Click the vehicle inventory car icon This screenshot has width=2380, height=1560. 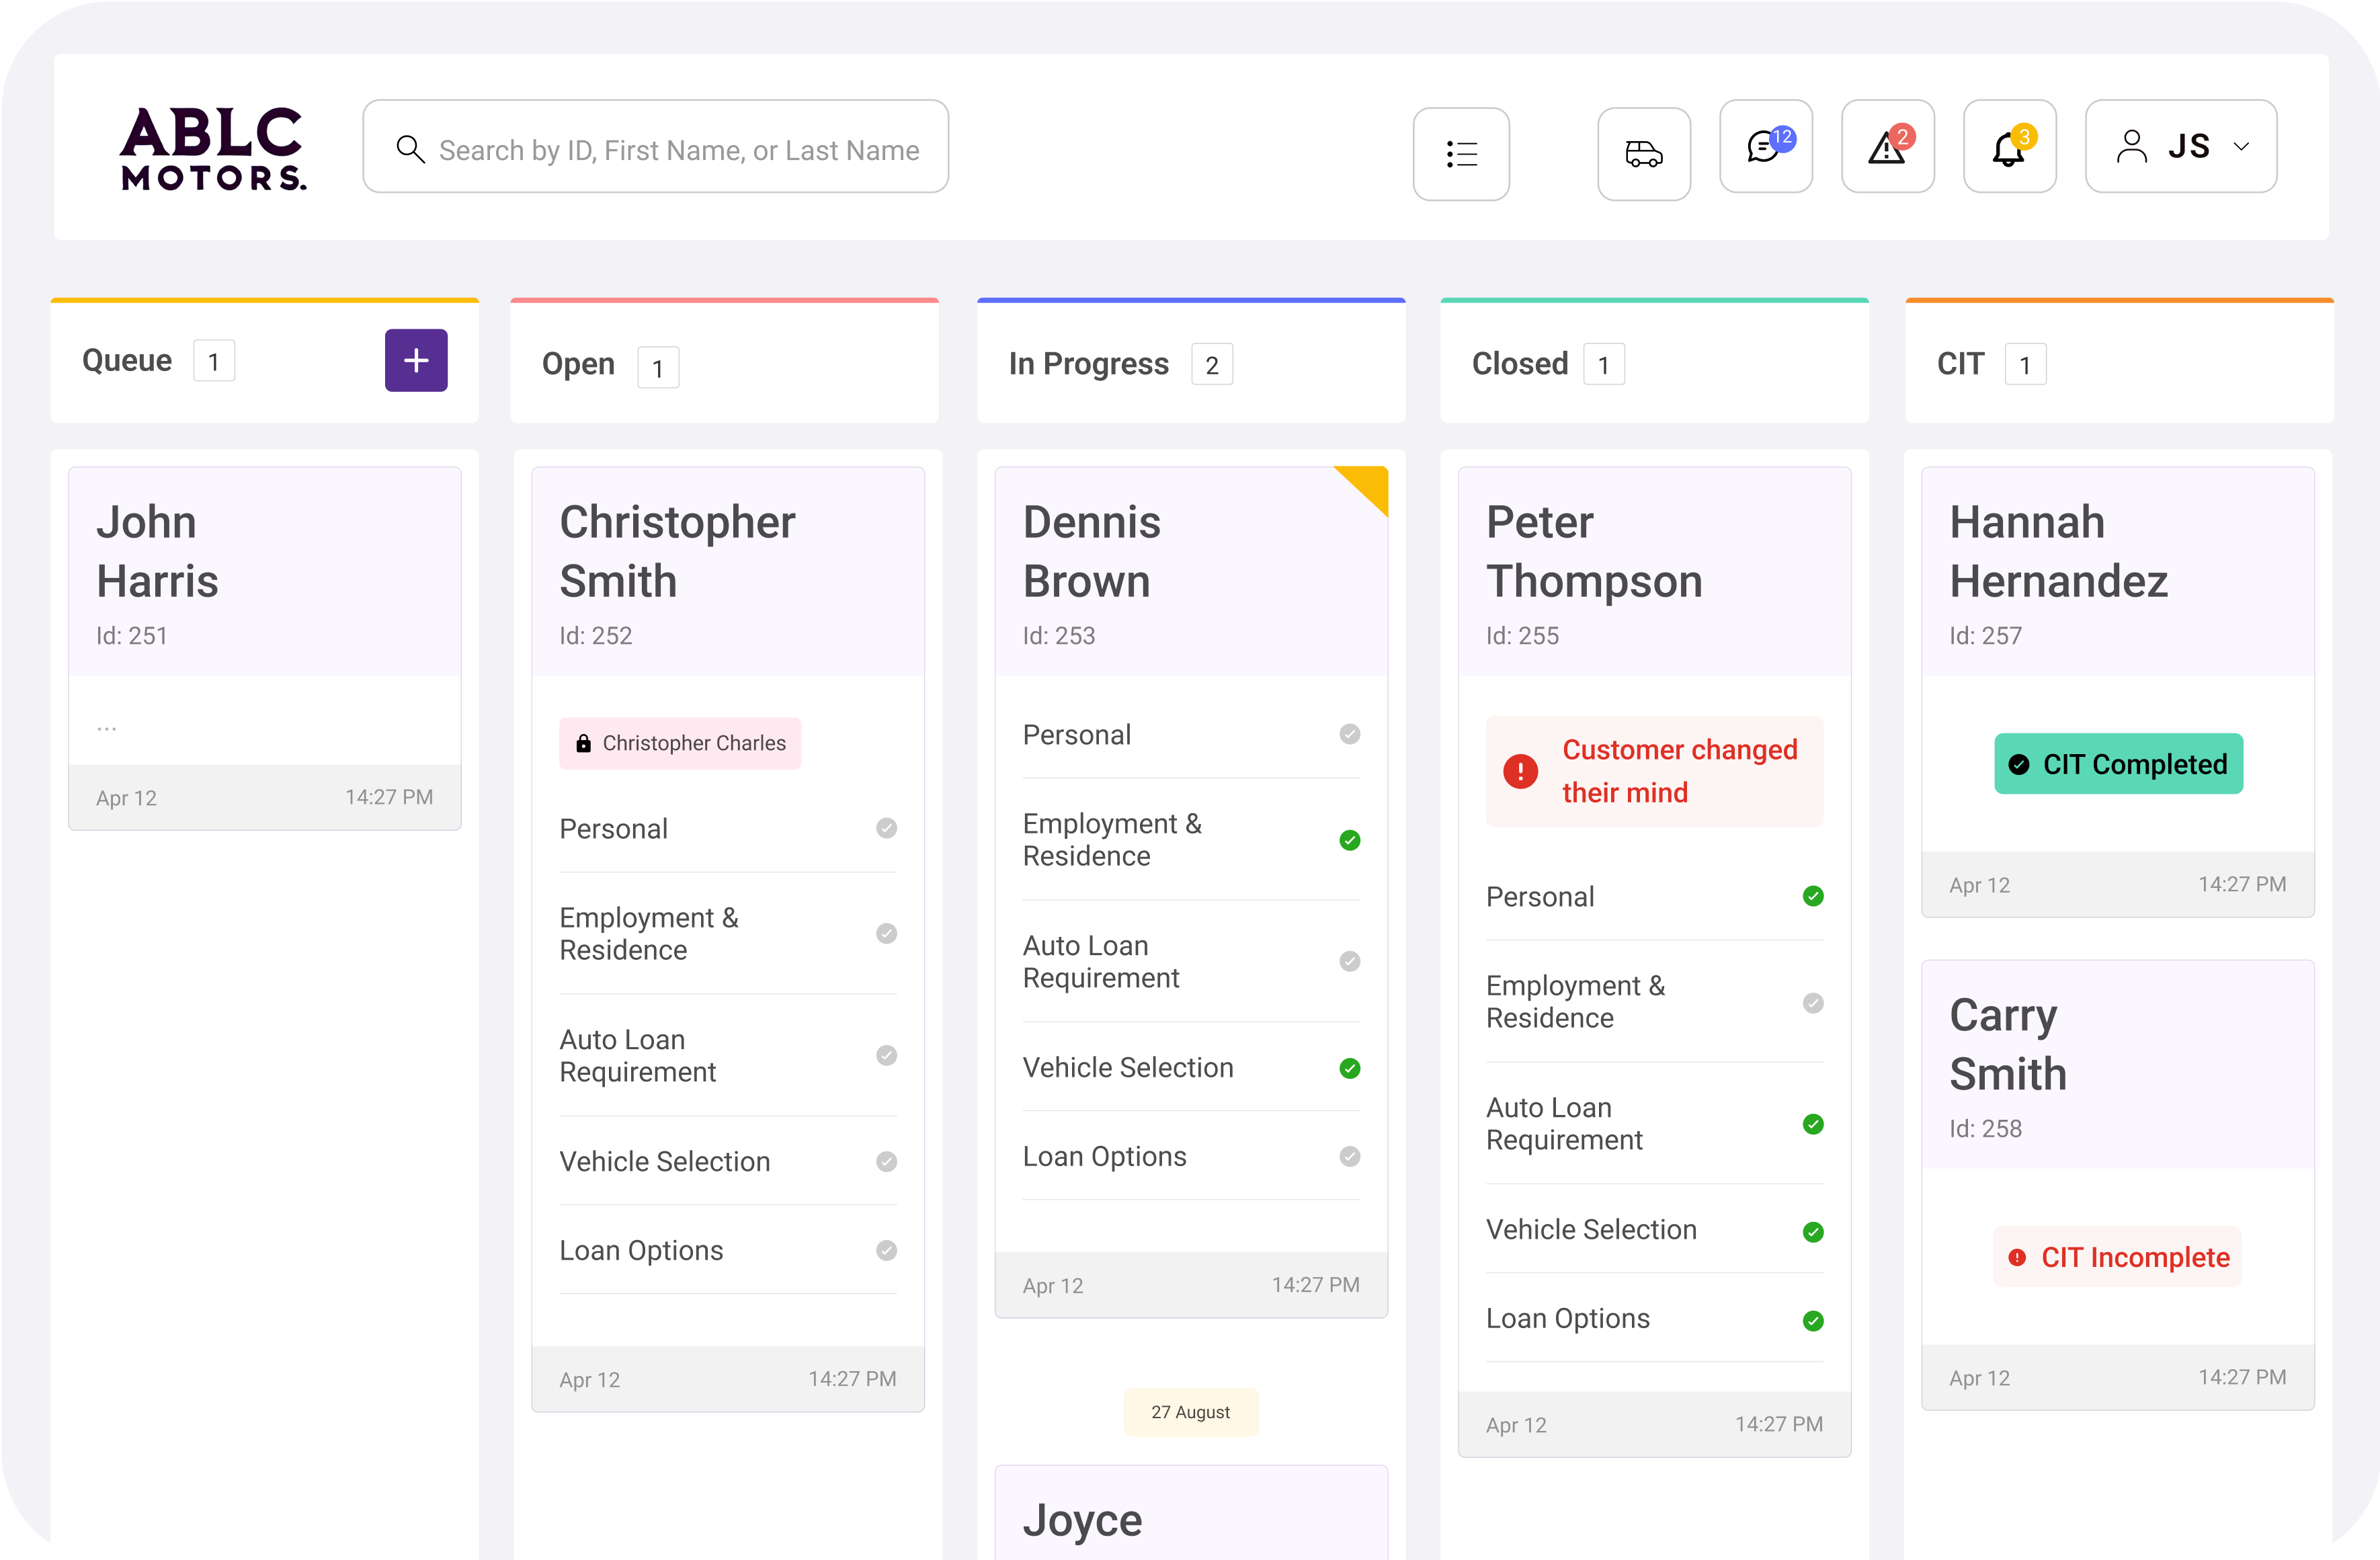coord(1643,153)
